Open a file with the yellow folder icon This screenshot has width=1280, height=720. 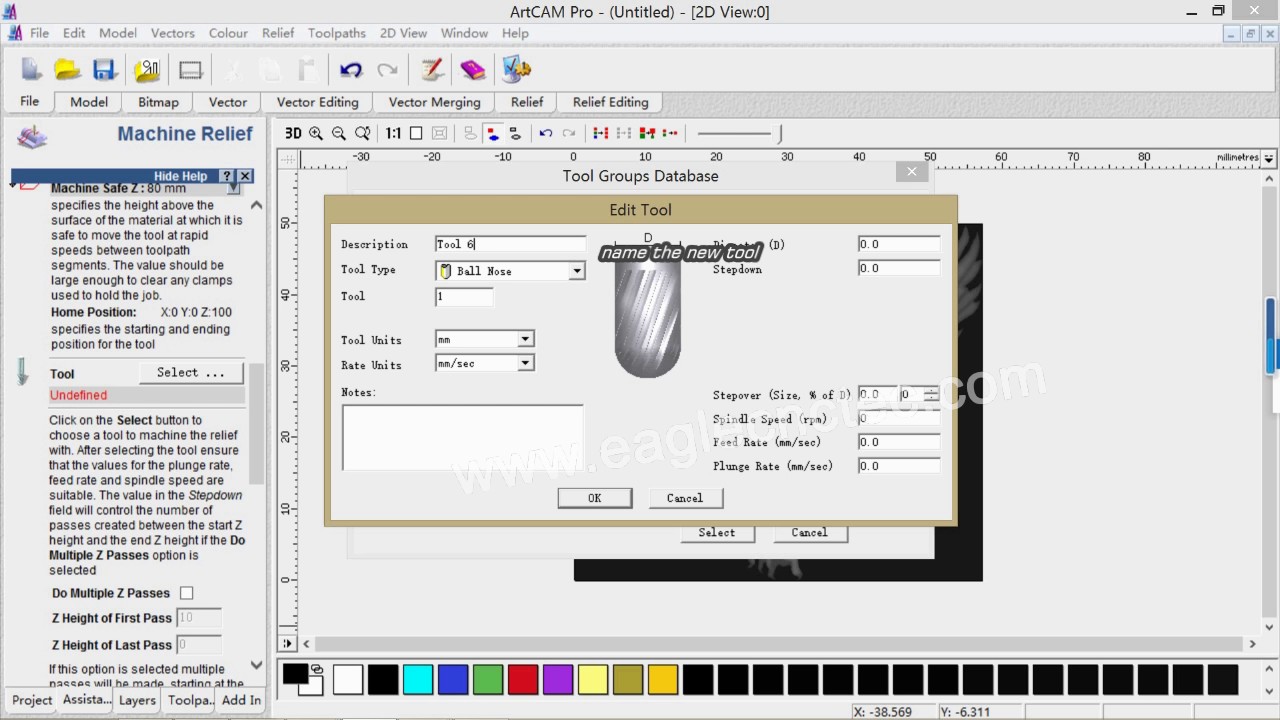coord(67,69)
